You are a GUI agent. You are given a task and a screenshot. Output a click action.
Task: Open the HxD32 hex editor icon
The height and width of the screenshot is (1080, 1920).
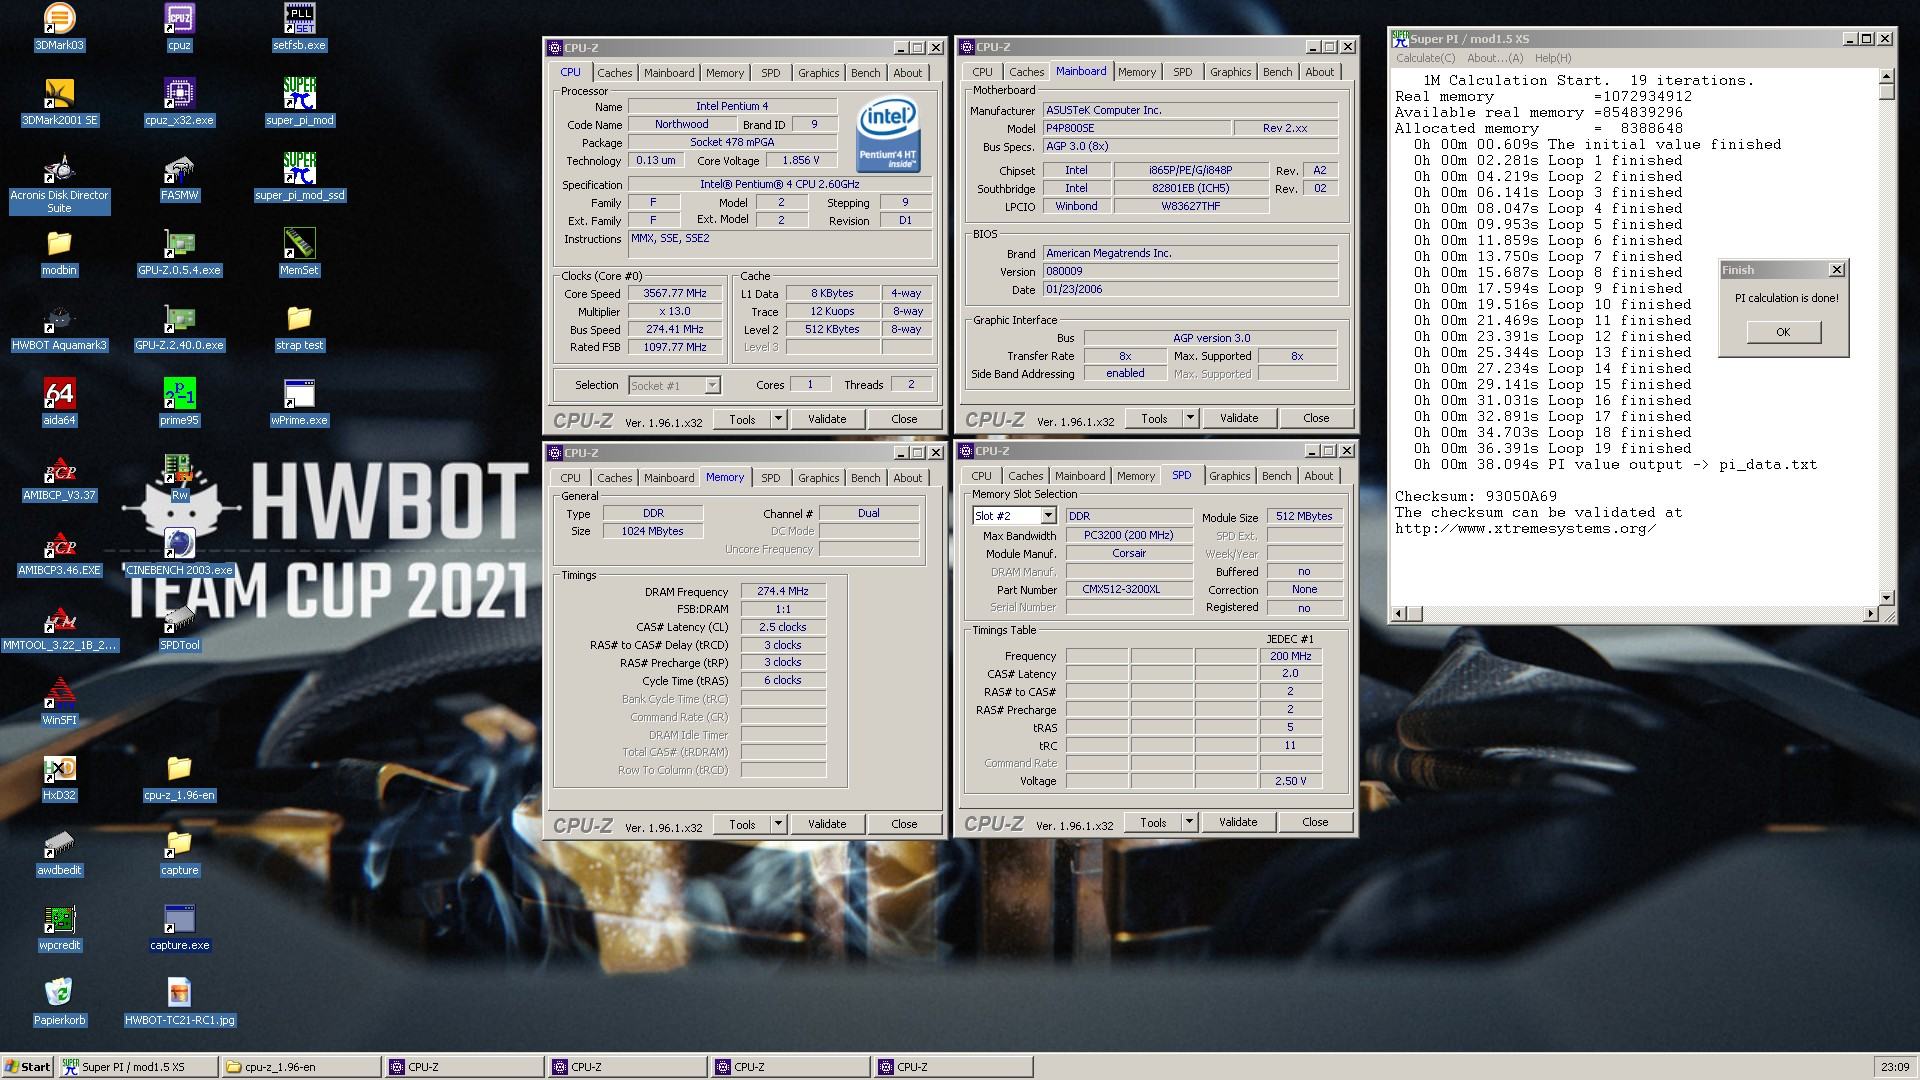coord(59,777)
